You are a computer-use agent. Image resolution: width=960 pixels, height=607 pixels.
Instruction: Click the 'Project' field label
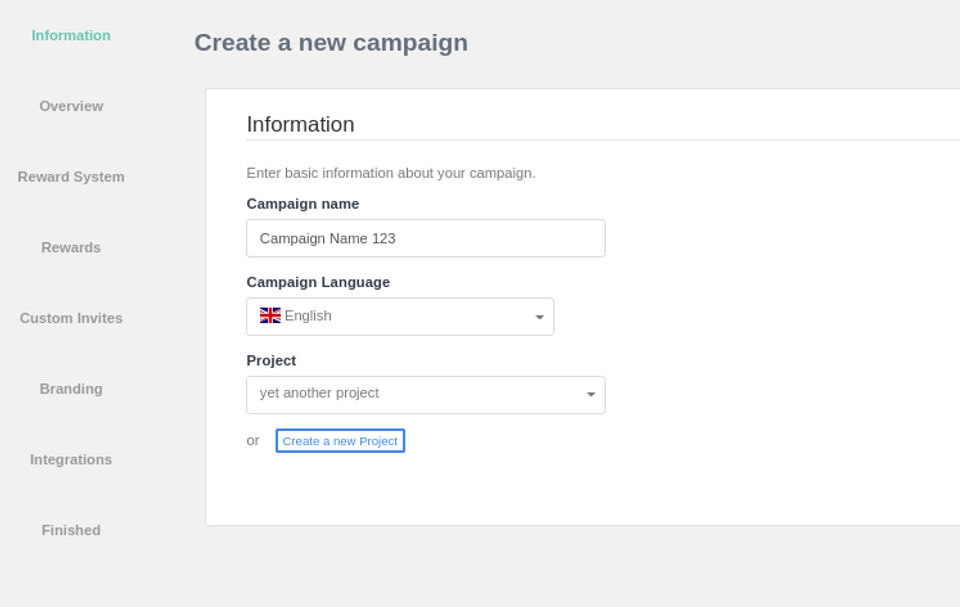coord(271,360)
